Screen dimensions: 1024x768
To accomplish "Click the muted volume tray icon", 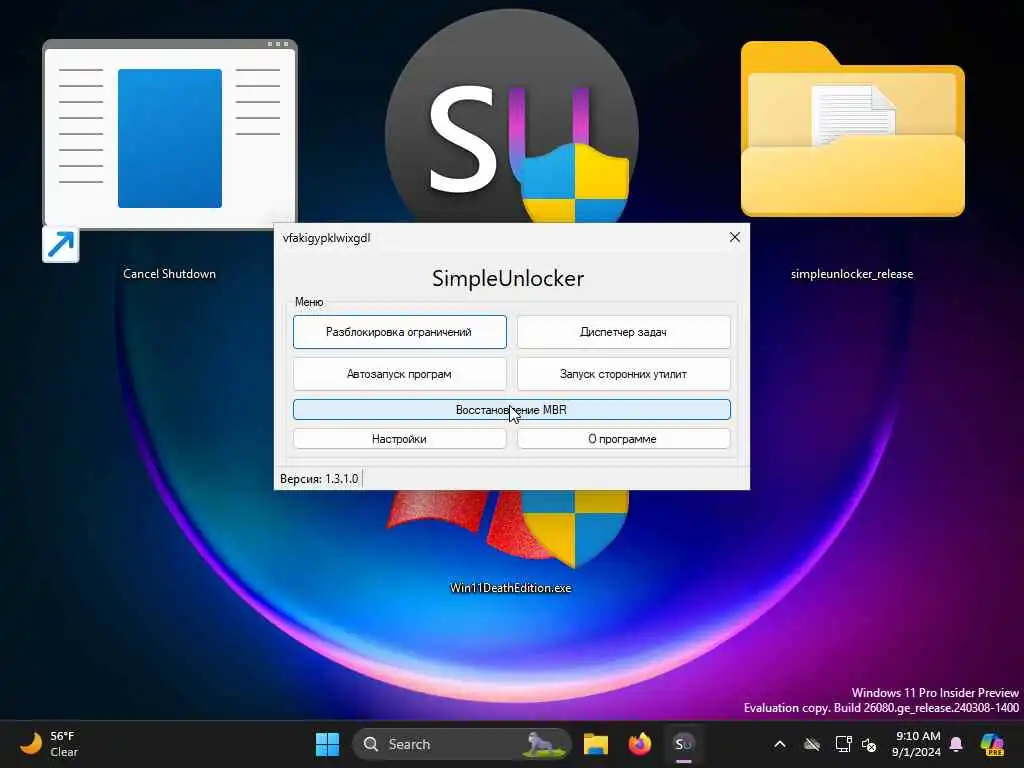I will [869, 744].
